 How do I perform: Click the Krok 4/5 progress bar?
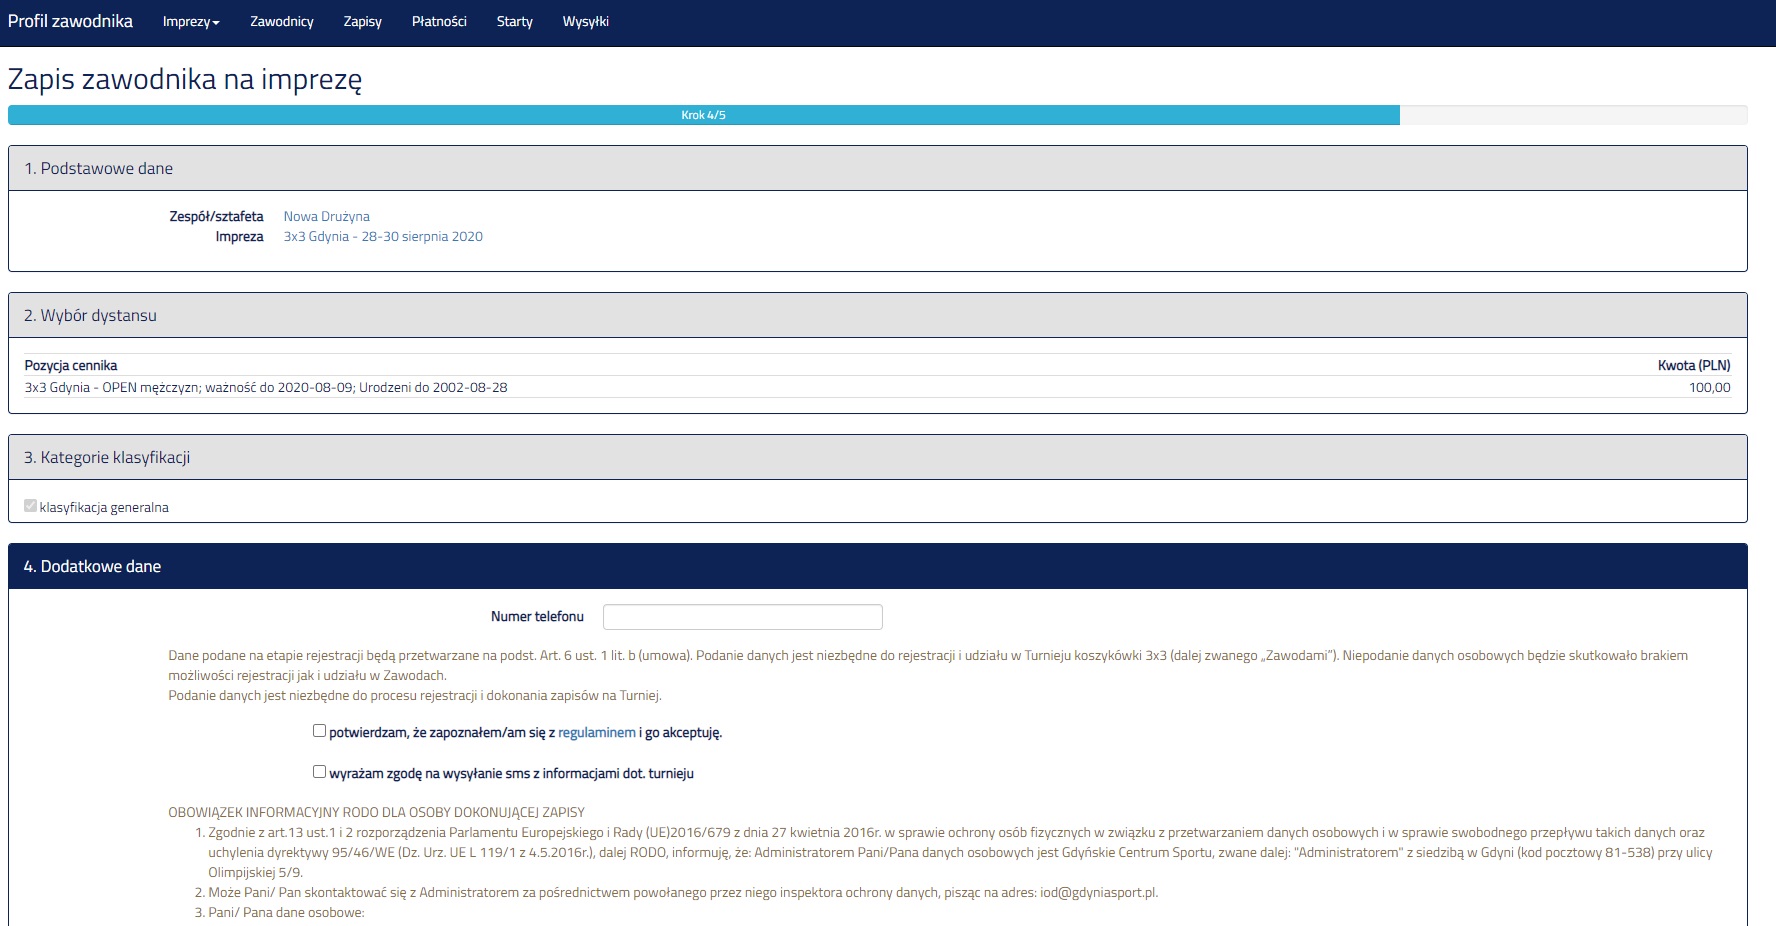[x=703, y=115]
